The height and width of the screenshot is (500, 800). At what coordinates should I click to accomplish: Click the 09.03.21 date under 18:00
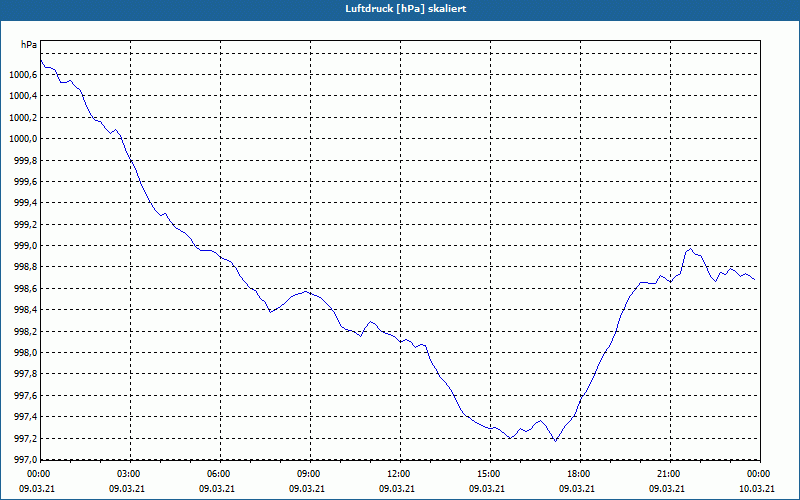pos(577,489)
